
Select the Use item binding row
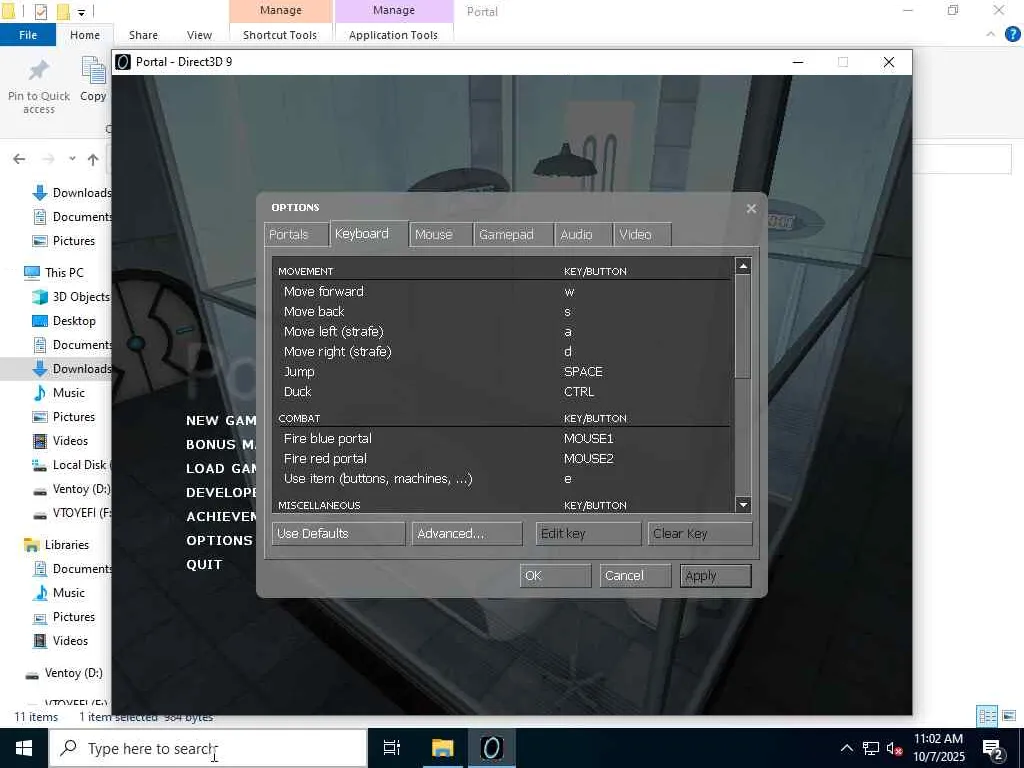point(502,479)
